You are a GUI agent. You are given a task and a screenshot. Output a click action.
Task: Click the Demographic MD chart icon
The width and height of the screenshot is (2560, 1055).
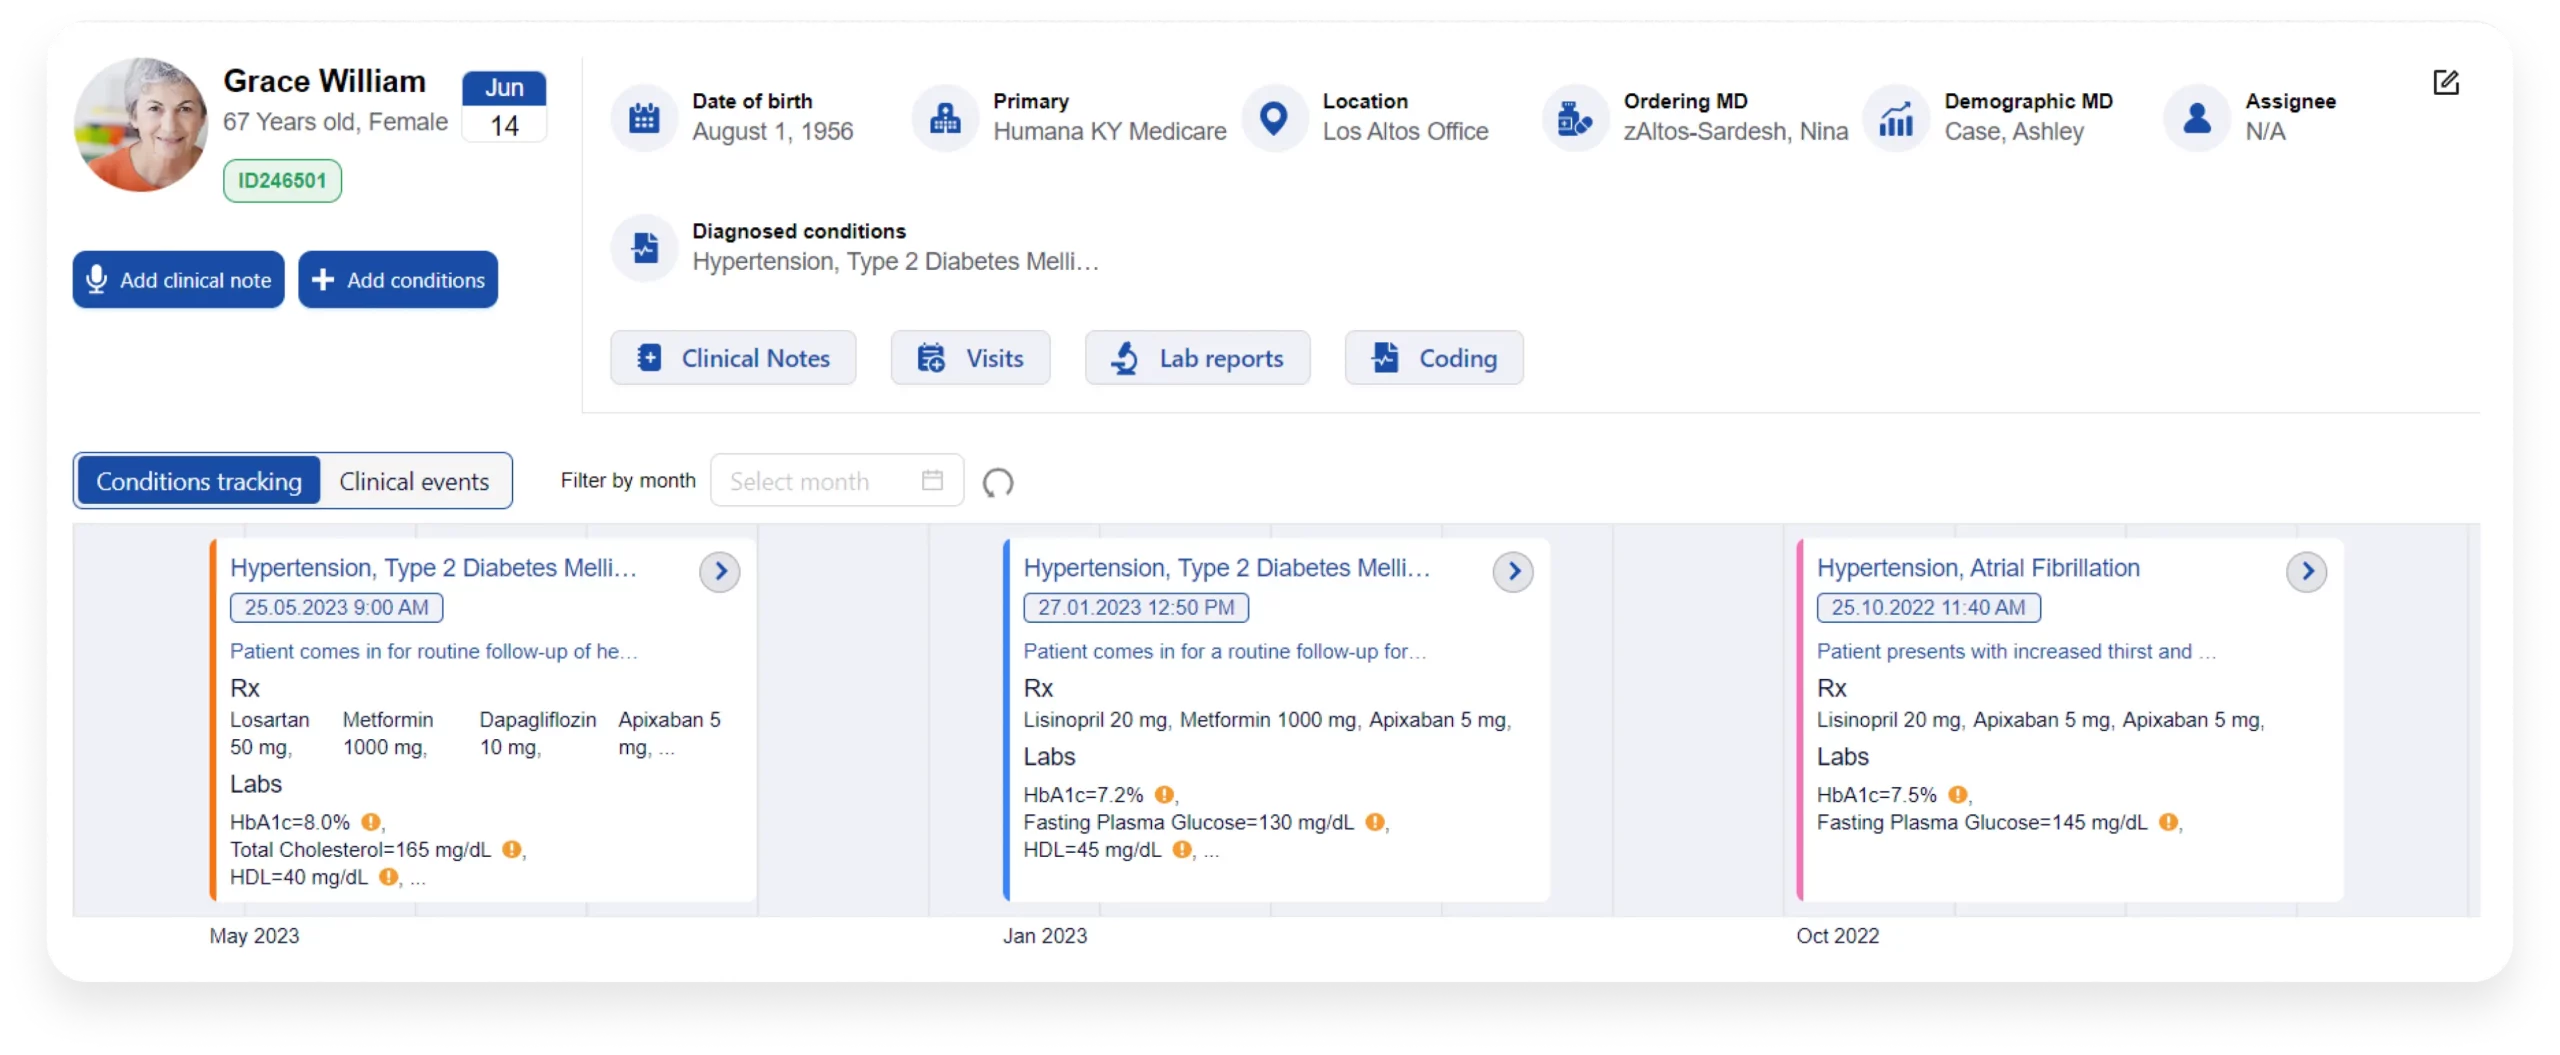pyautogui.click(x=1895, y=118)
